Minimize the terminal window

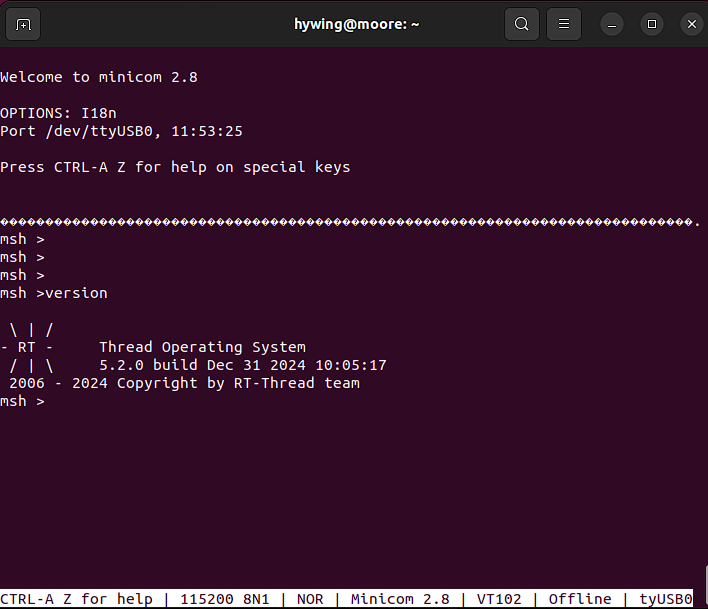[613, 24]
